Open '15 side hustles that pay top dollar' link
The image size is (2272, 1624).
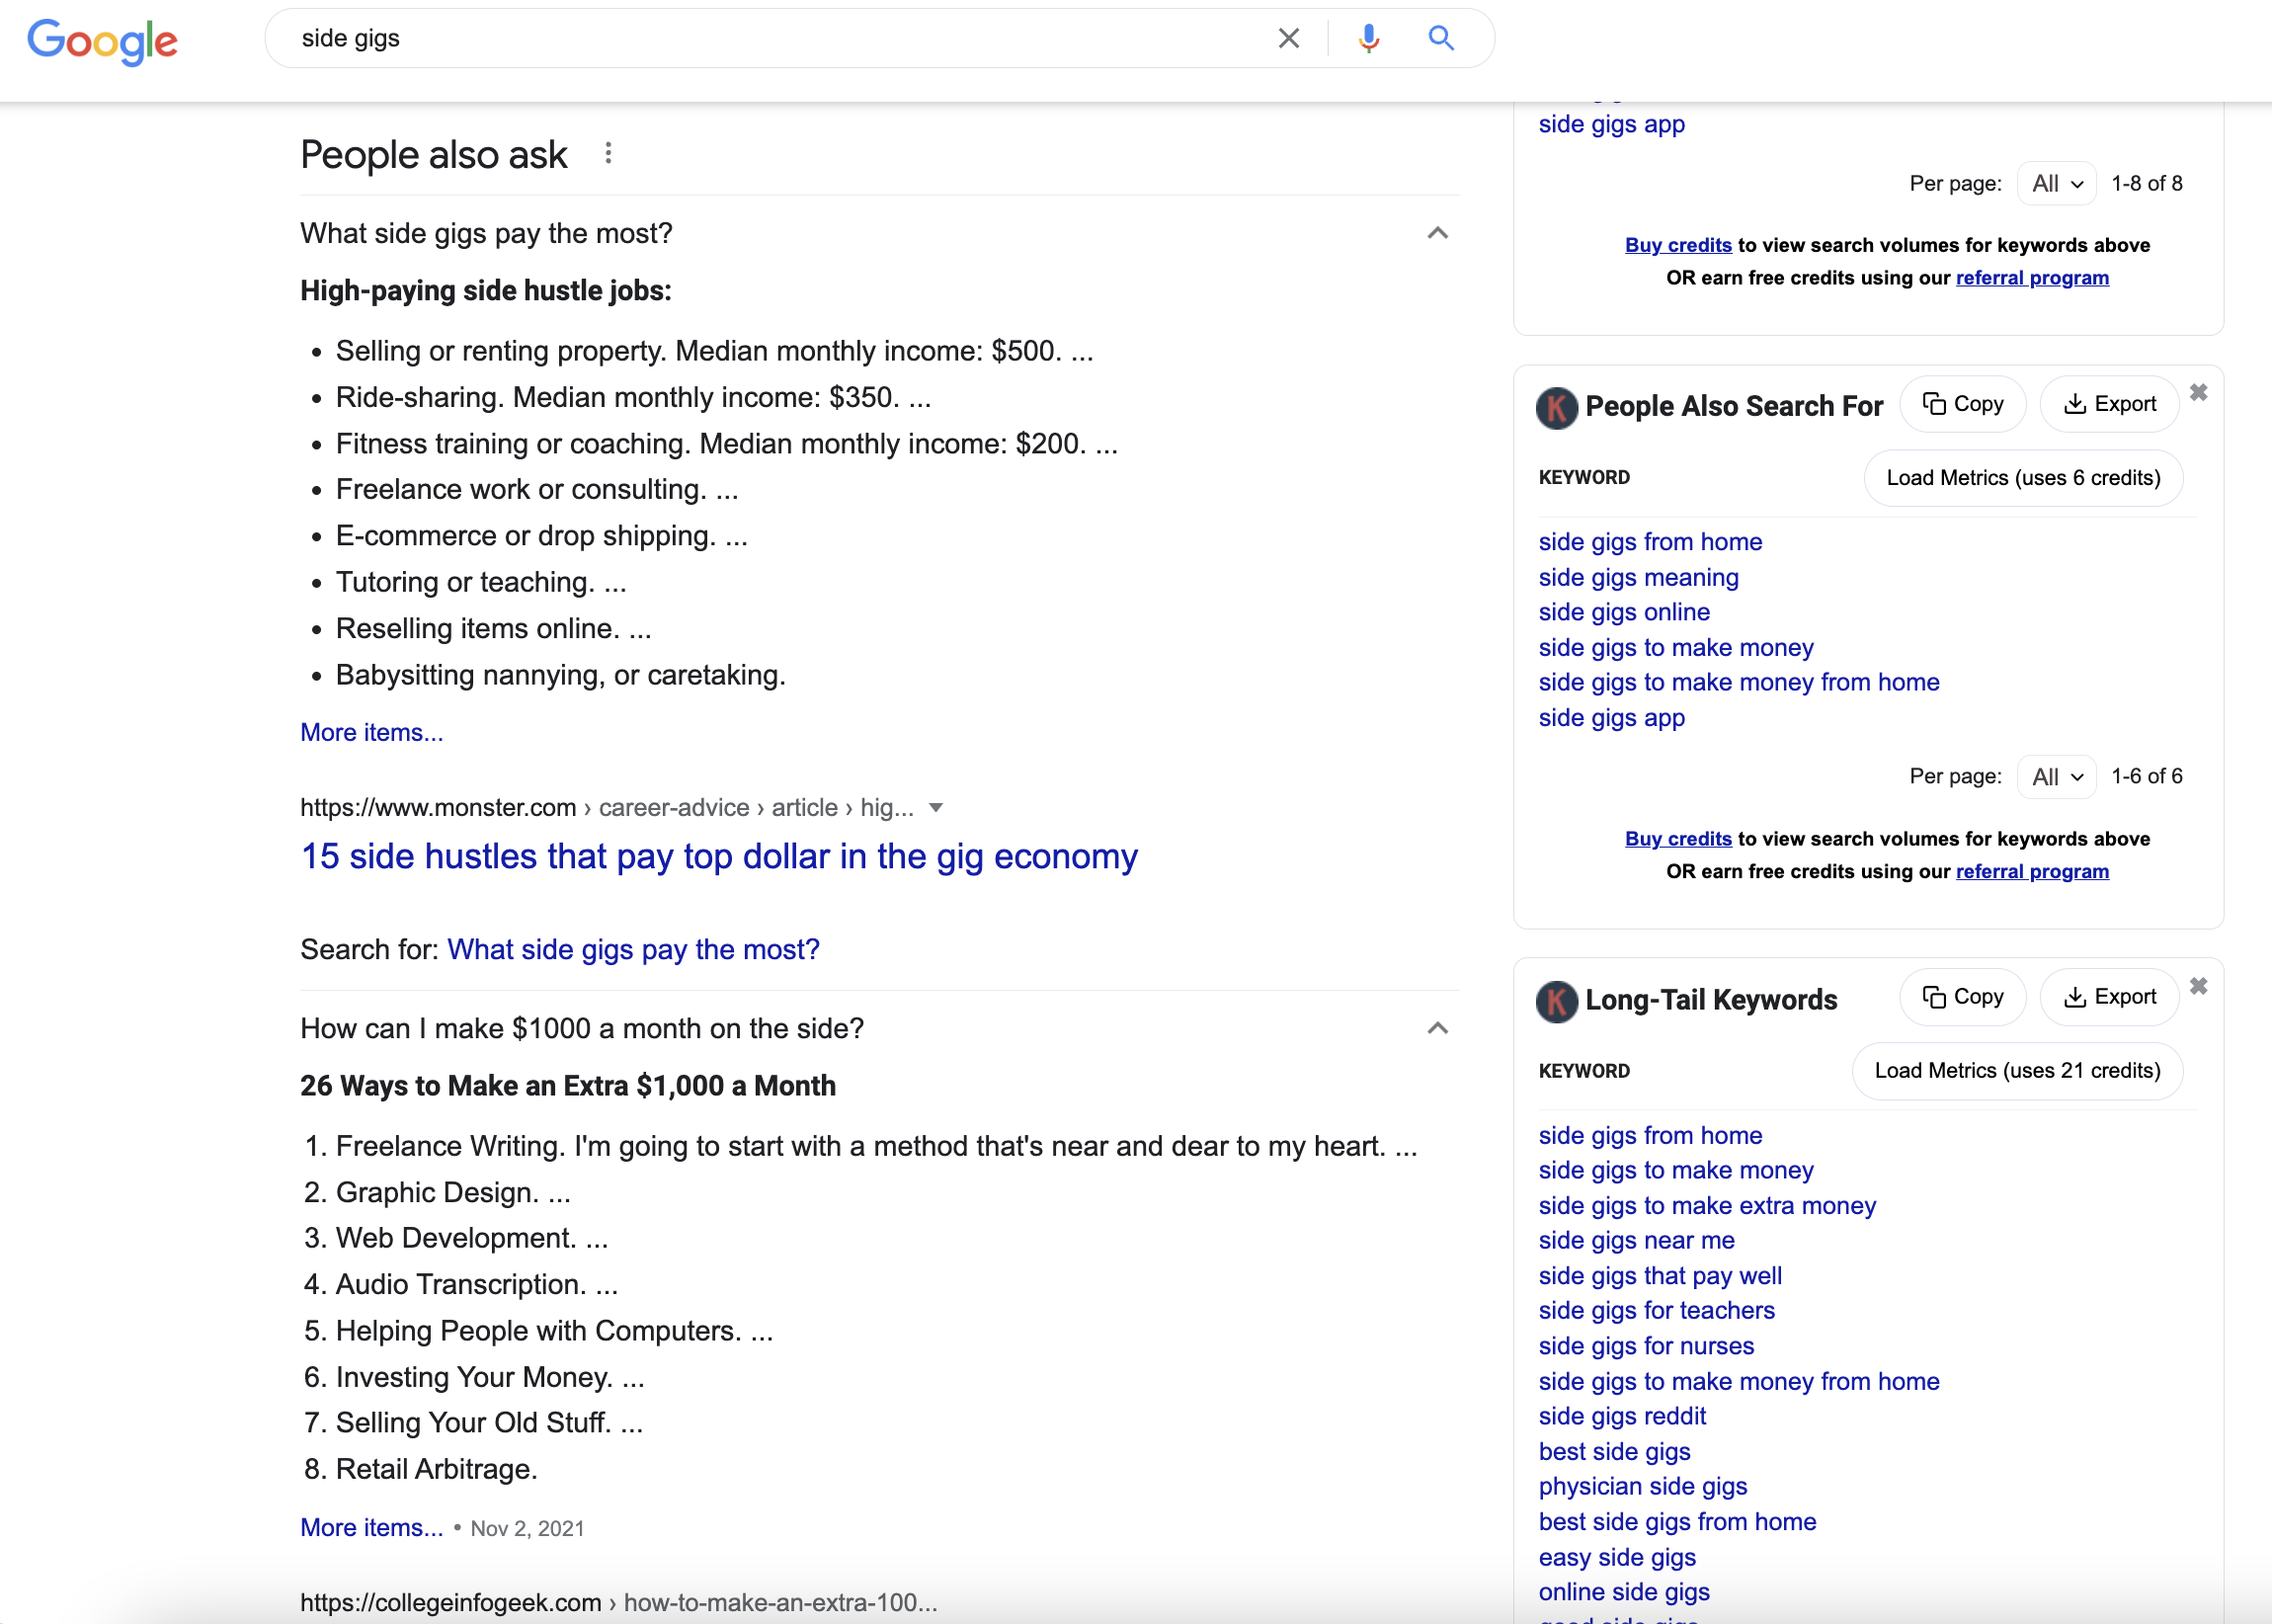pyautogui.click(x=719, y=857)
